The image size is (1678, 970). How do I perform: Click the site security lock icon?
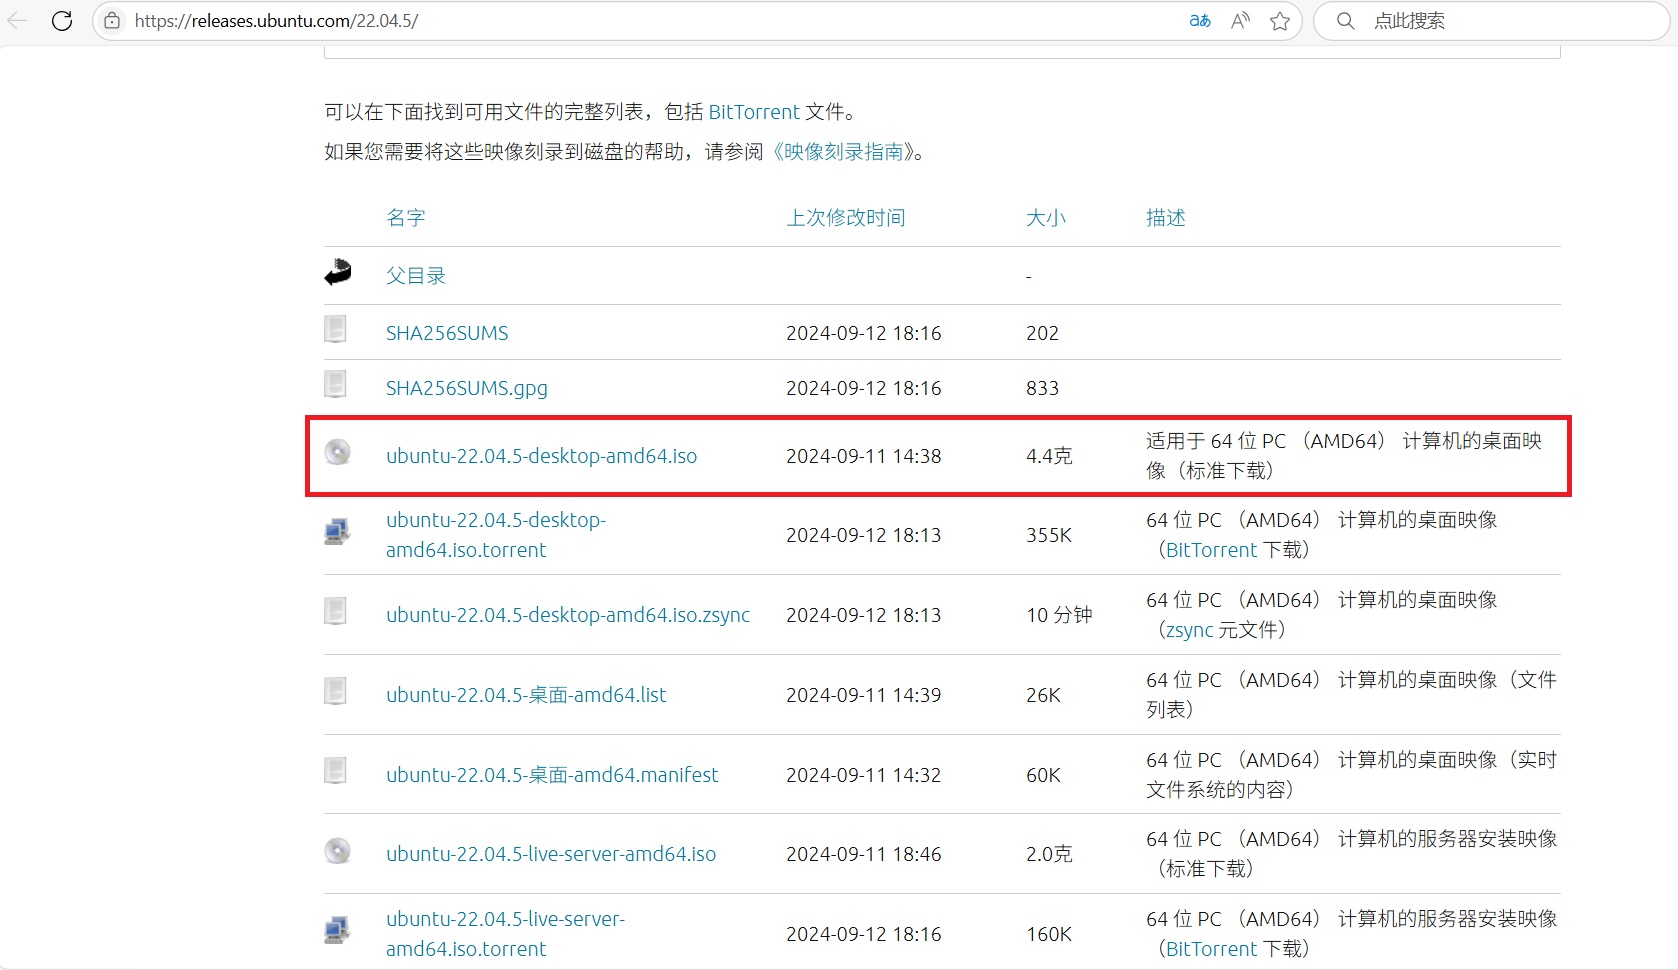[x=112, y=20]
